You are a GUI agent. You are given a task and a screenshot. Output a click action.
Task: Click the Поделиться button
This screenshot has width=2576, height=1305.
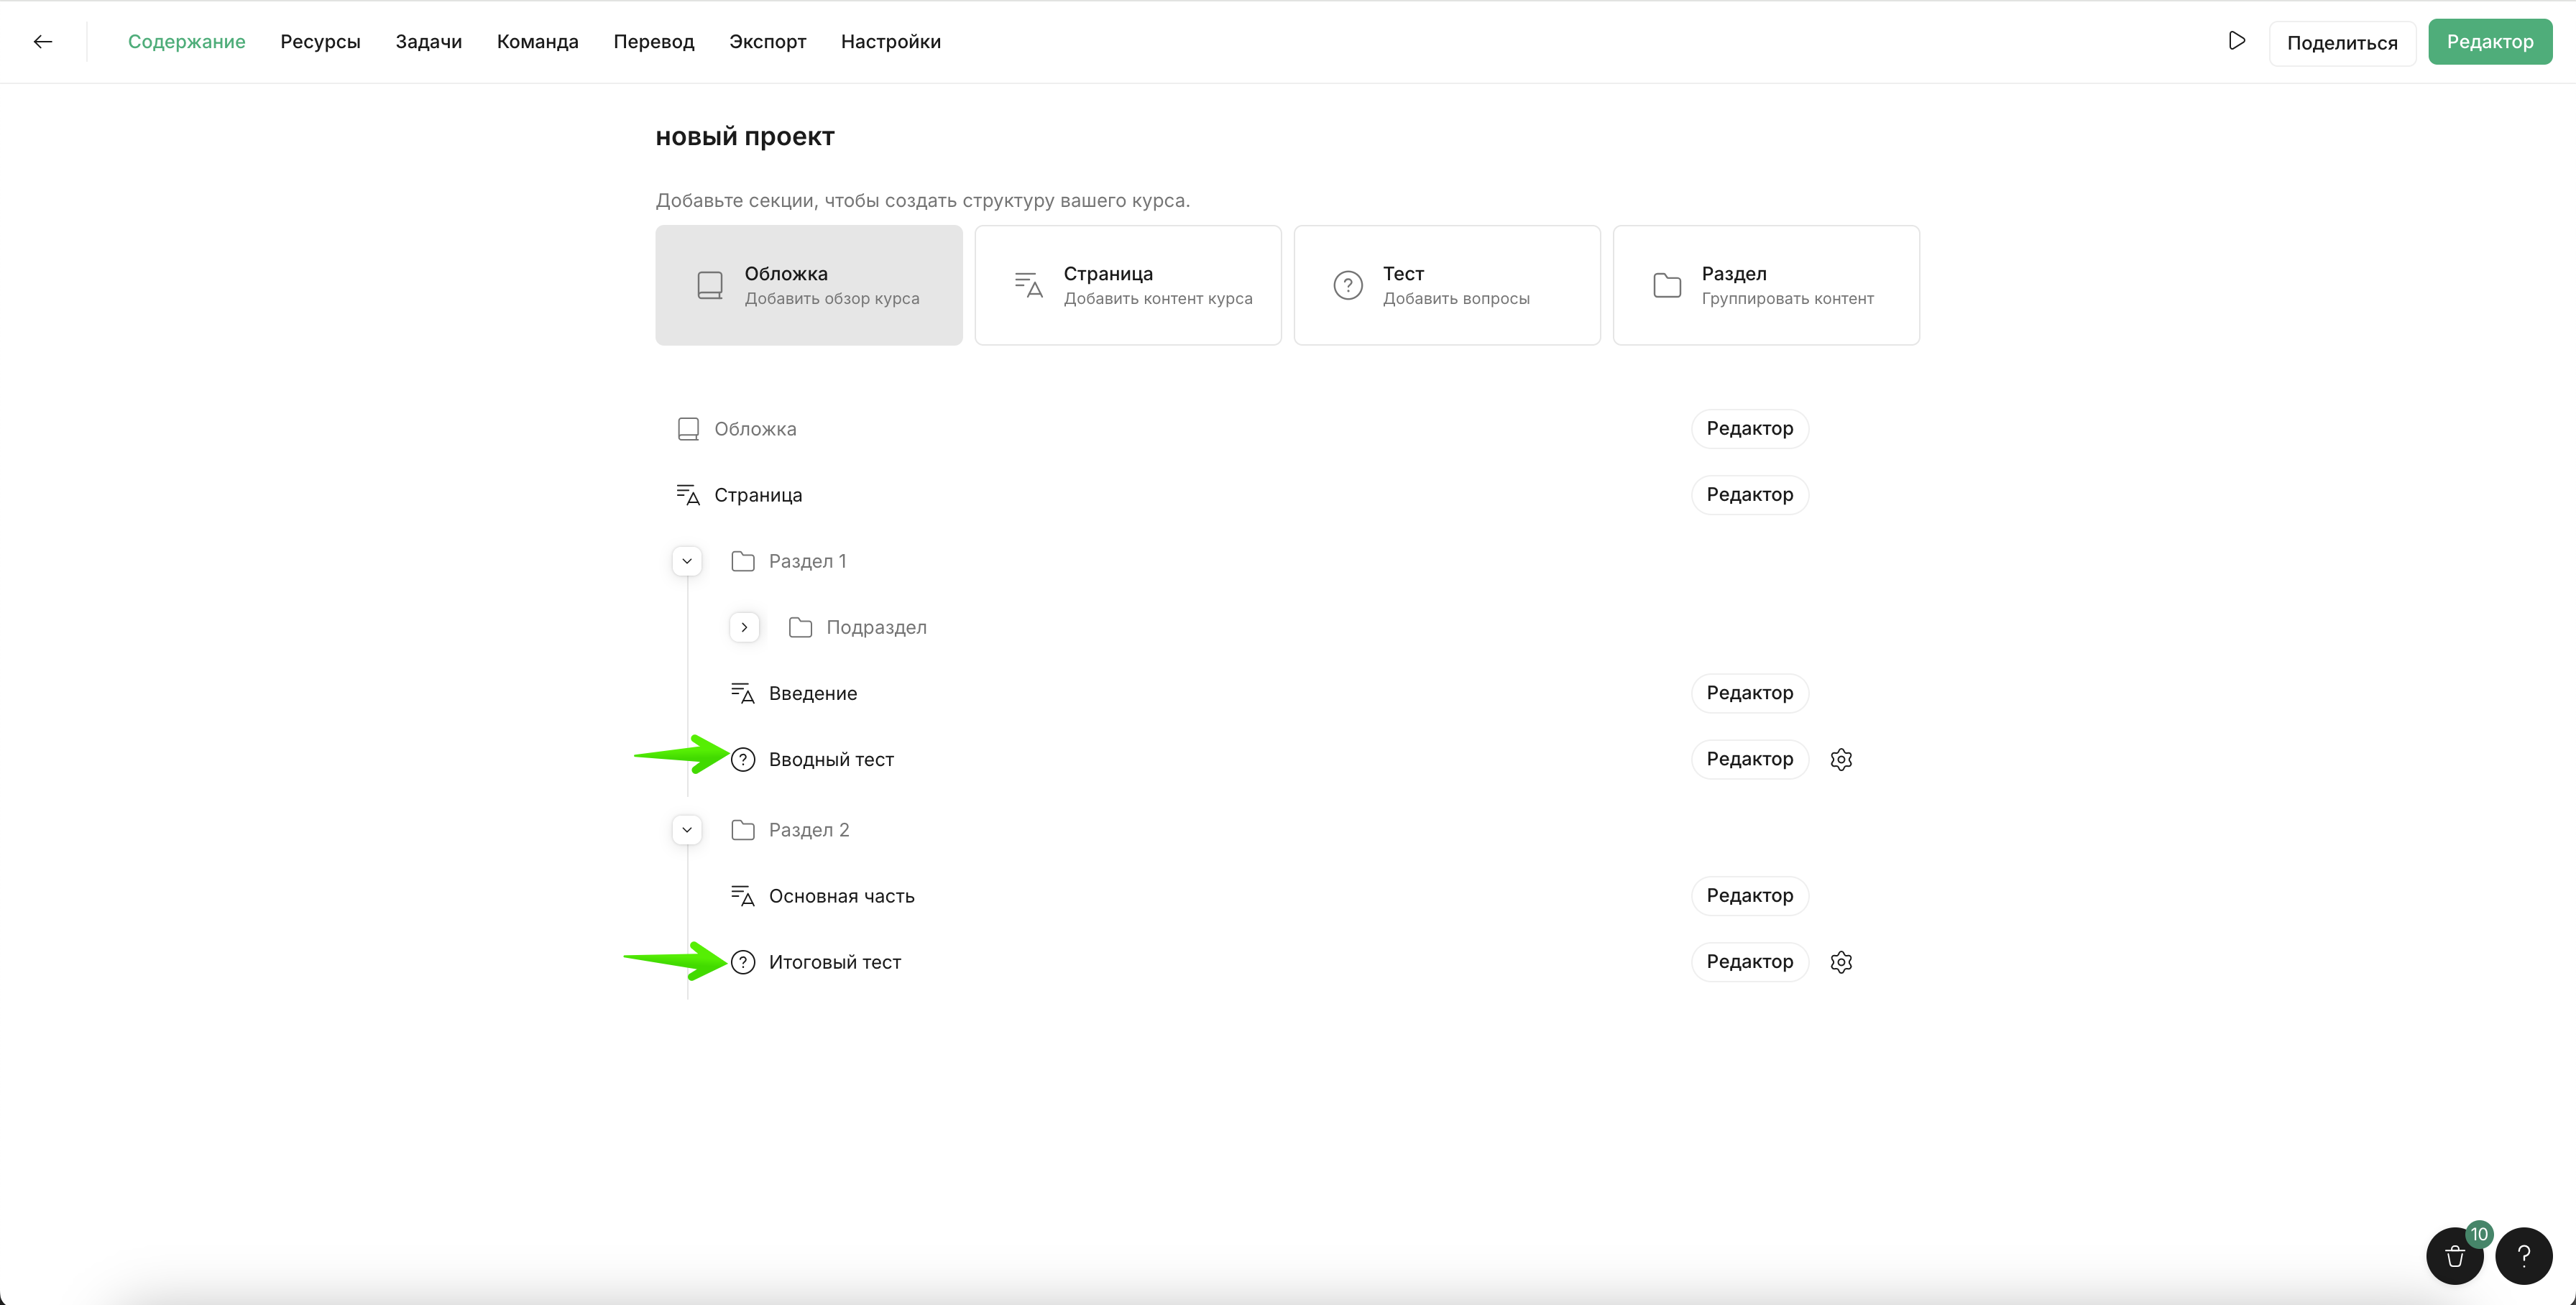coord(2342,43)
